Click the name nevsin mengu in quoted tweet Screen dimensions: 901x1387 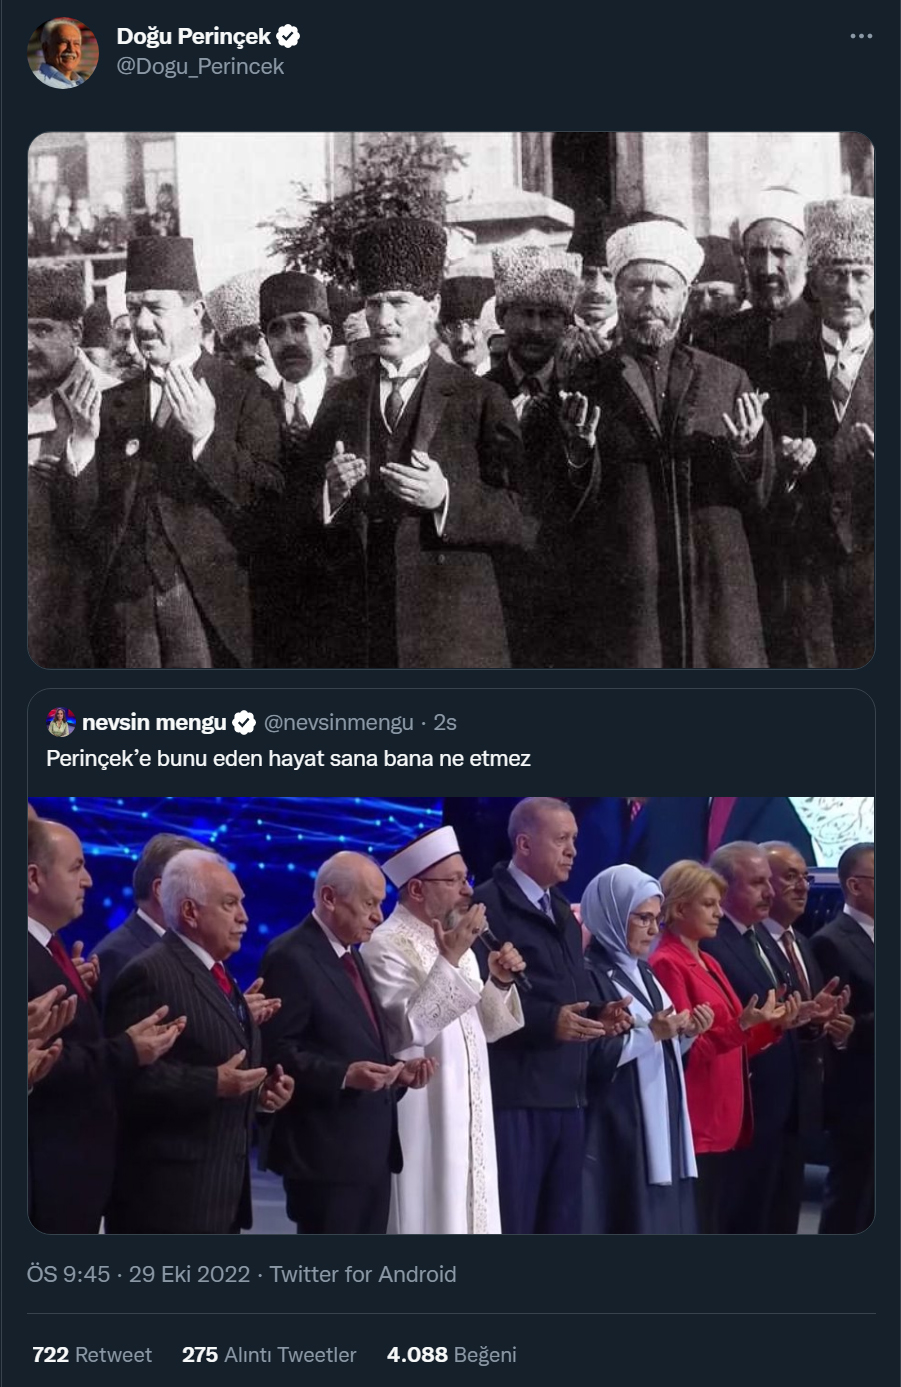[x=154, y=722]
